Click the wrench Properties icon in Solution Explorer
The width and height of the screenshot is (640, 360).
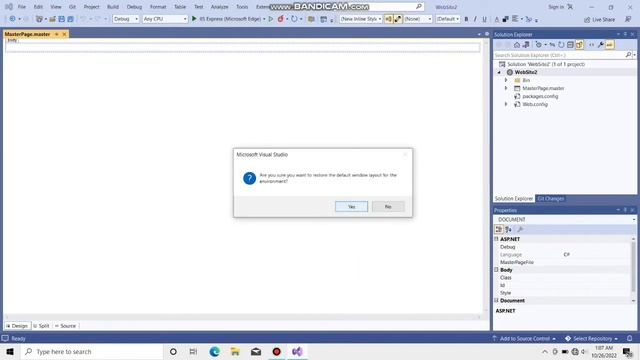600,45
